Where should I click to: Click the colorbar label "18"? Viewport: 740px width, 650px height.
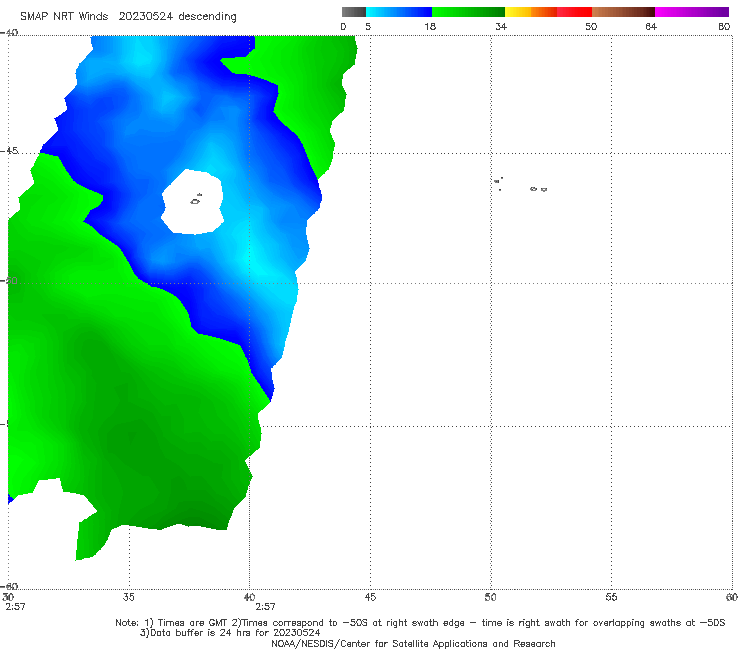coord(430,26)
